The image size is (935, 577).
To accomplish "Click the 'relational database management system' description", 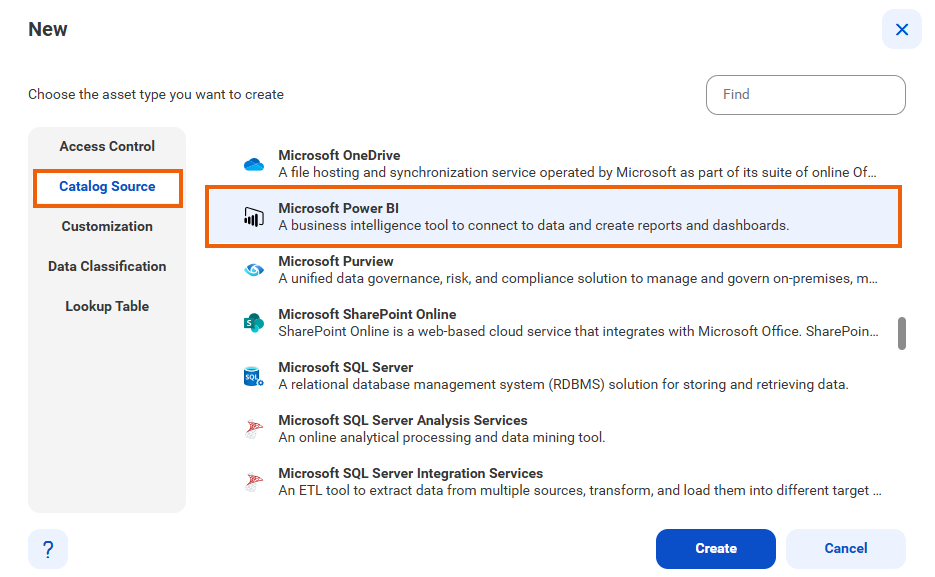I will 564,385.
